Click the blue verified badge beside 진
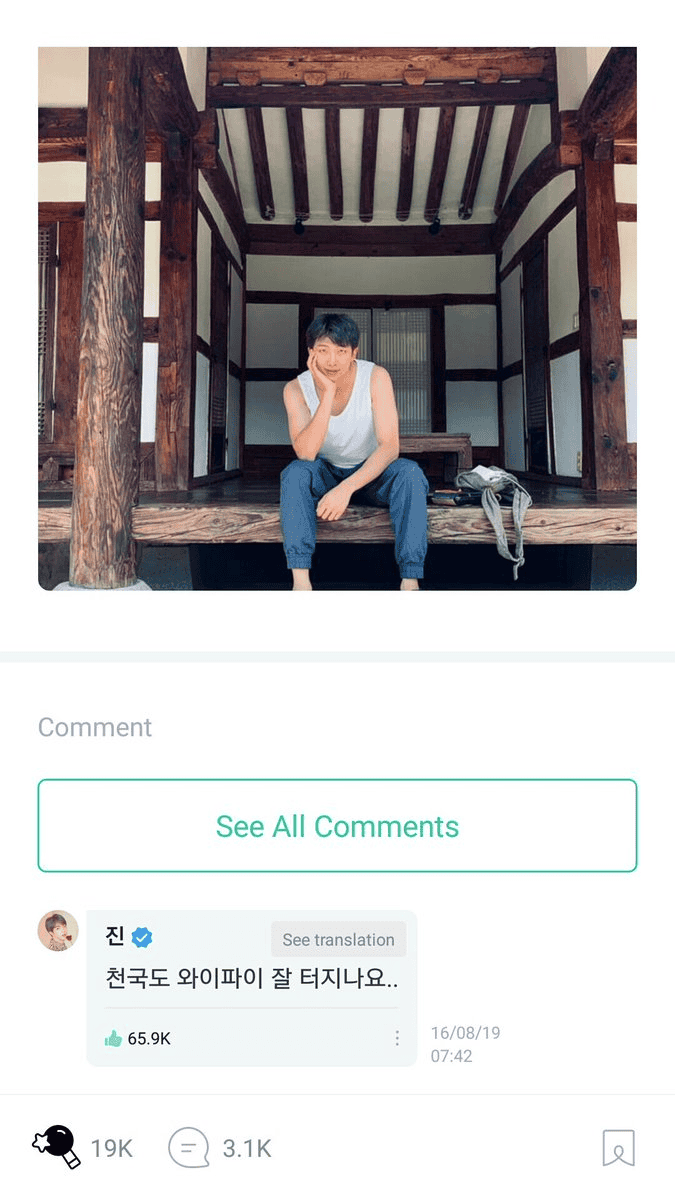 [142, 937]
